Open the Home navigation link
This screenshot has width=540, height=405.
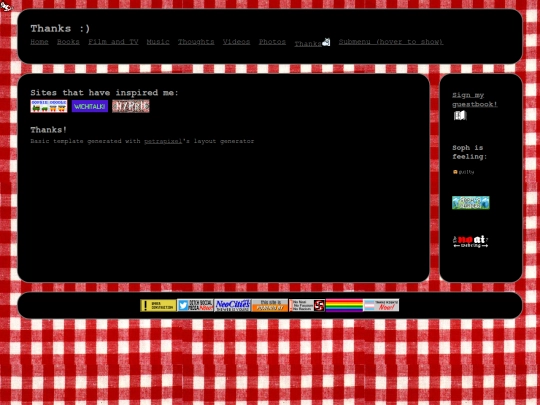[x=39, y=42]
